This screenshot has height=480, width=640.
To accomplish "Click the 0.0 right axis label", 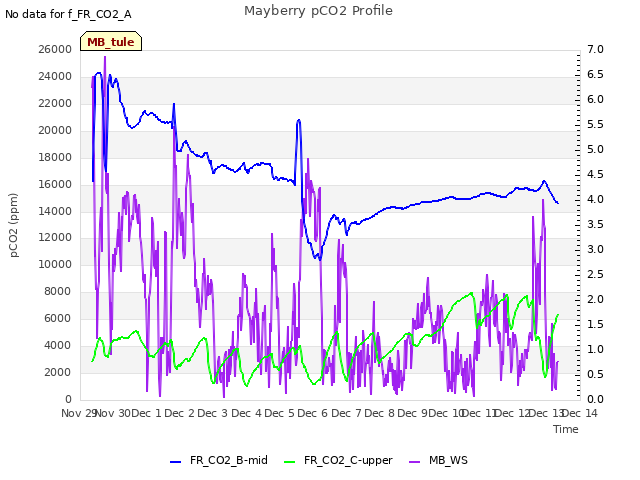I will [595, 399].
